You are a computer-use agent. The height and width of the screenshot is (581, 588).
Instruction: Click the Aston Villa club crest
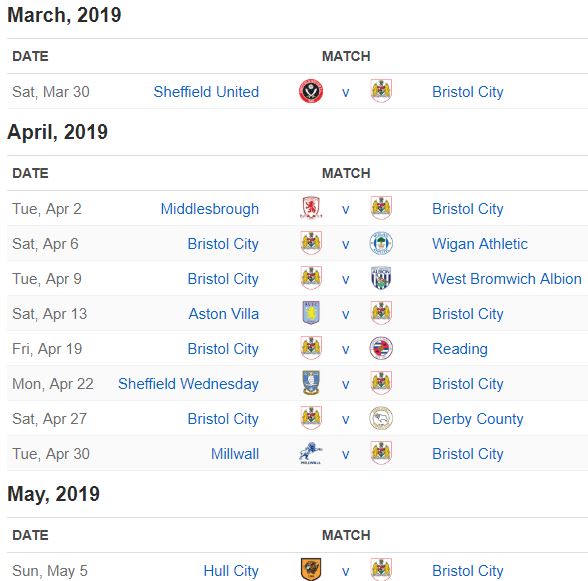tap(311, 313)
